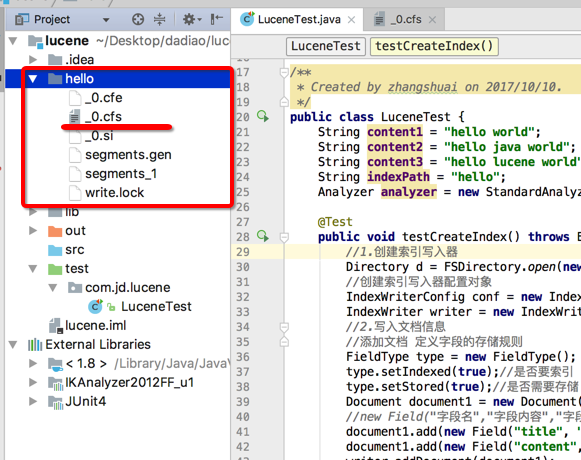Viewport: 581px width, 460px height.
Task: Click testCreateIndex() breadcrumb
Action: click(434, 46)
